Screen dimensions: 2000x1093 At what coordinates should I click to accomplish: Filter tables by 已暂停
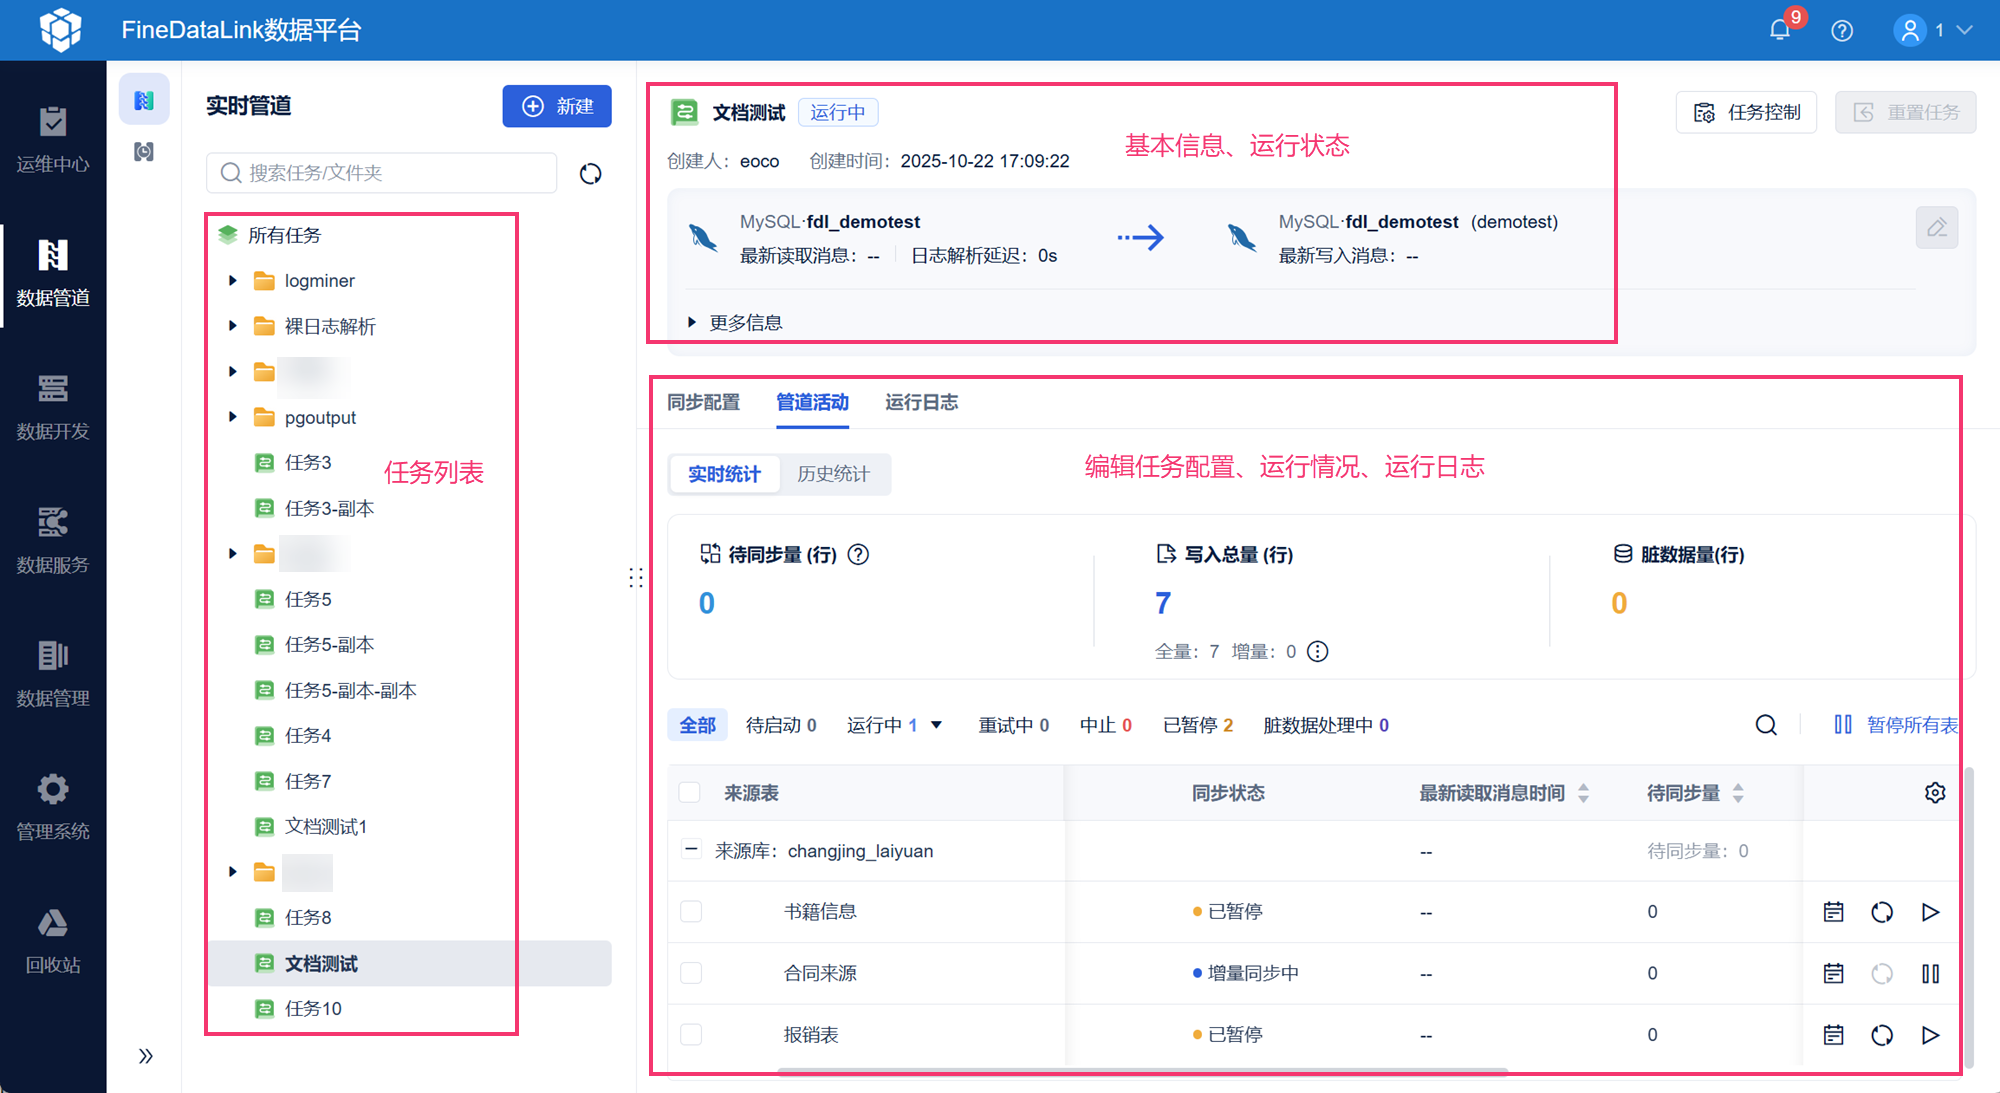[x=1198, y=725]
